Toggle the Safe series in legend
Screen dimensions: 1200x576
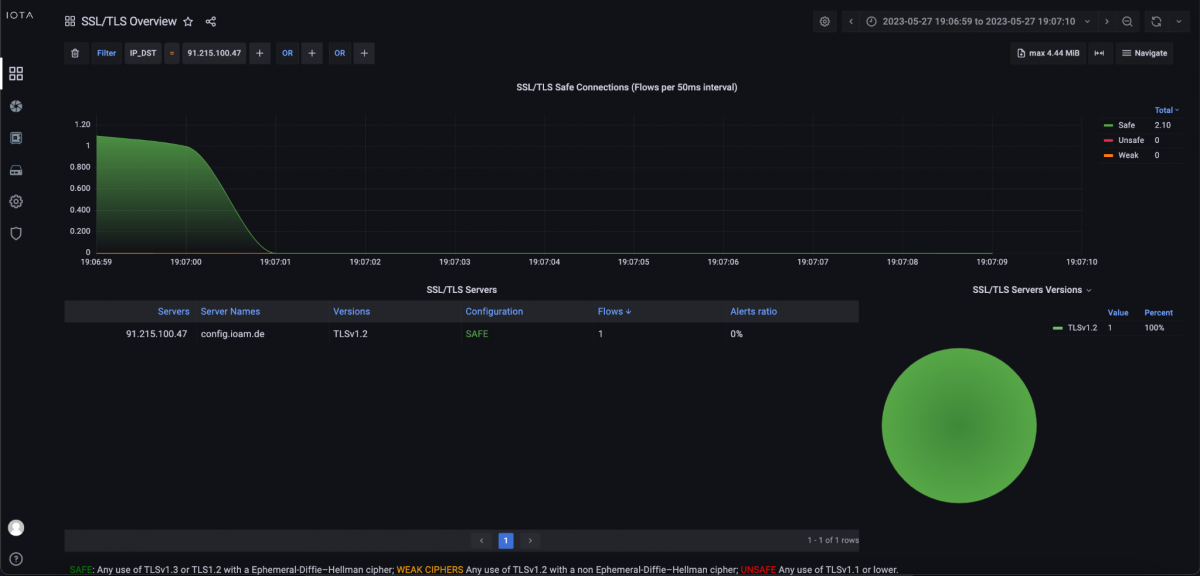click(x=1126, y=125)
